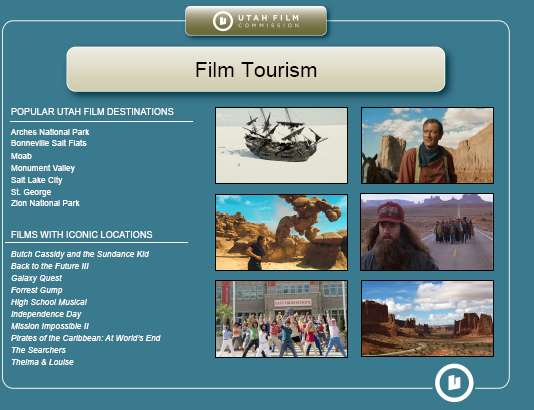
Task: Click the St. George entry
Action: coord(31,192)
